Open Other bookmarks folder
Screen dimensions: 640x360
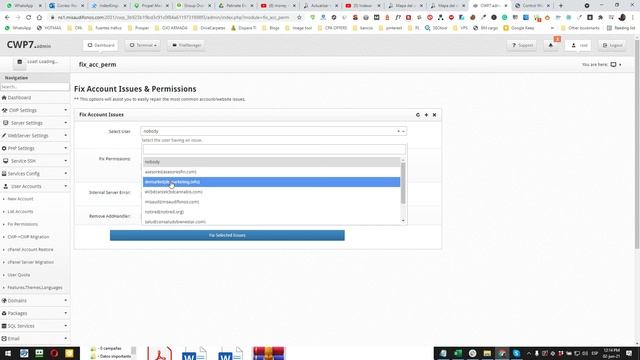(580, 28)
